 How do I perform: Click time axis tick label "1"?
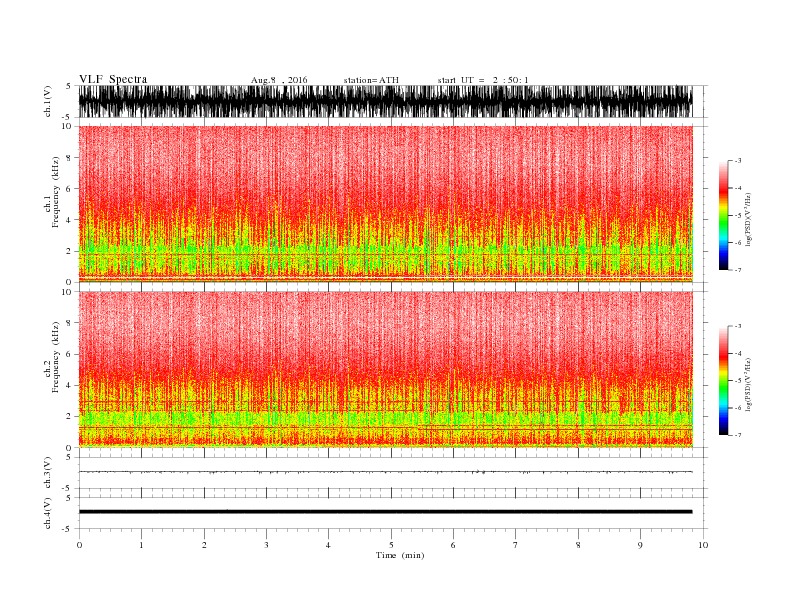click(141, 545)
